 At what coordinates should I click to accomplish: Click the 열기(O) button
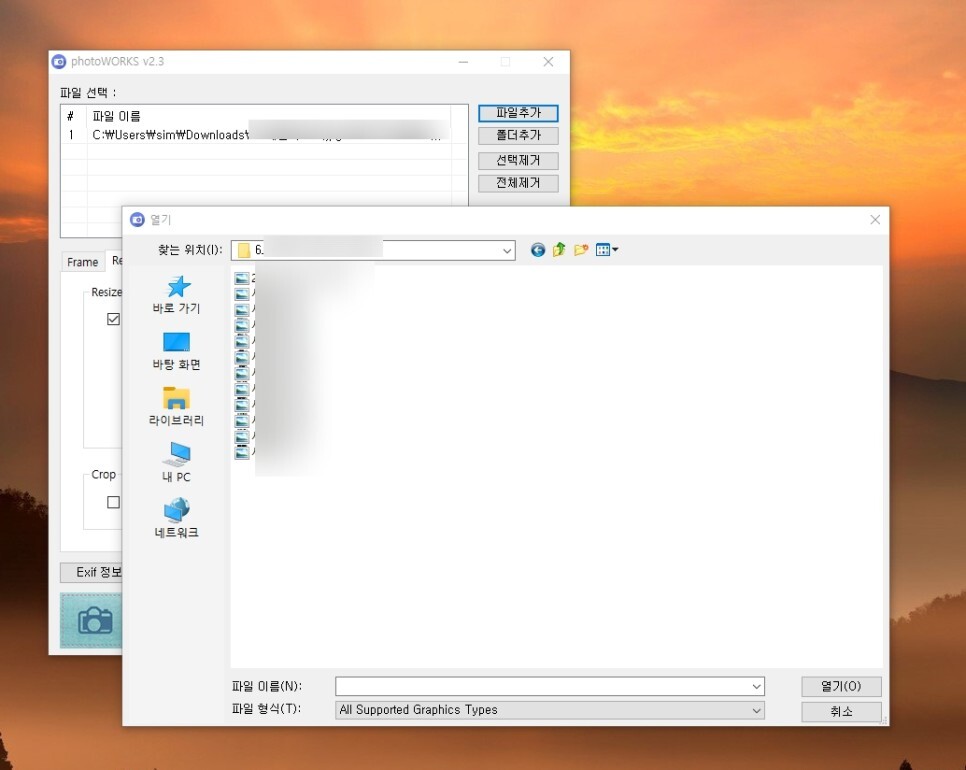[x=841, y=686]
